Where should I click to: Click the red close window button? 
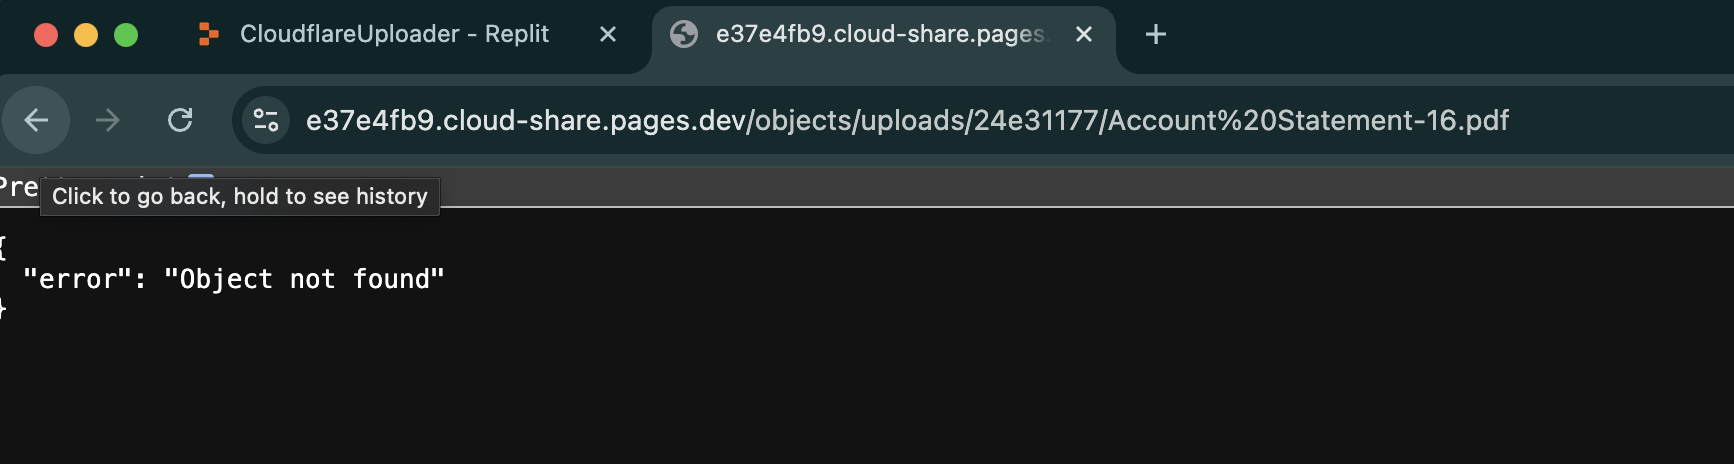46,35
